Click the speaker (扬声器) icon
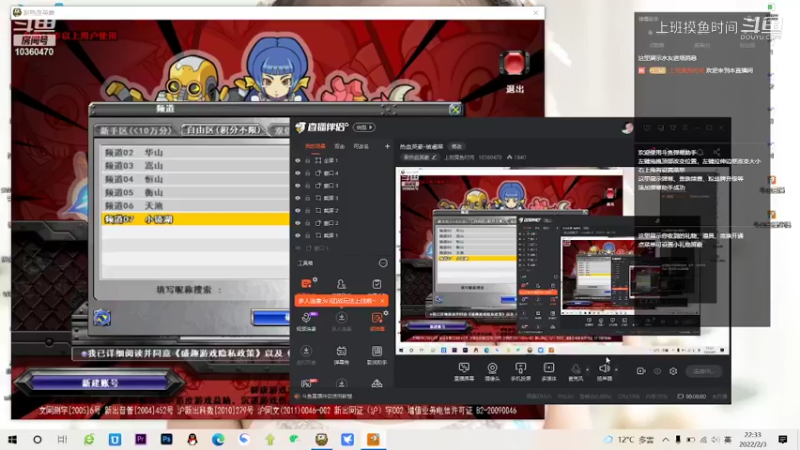Image resolution: width=800 pixels, height=450 pixels. [604, 368]
